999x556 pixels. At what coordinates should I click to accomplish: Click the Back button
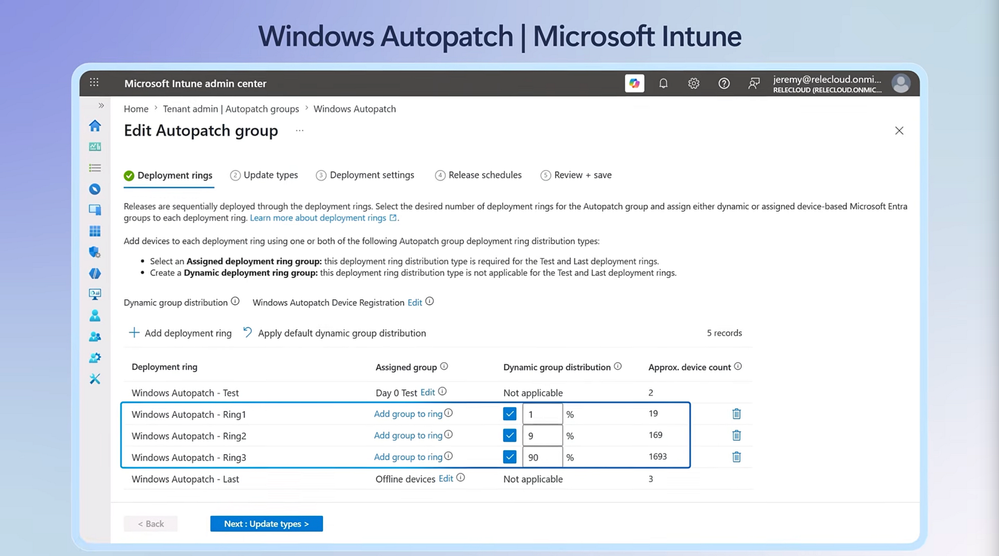click(x=150, y=524)
